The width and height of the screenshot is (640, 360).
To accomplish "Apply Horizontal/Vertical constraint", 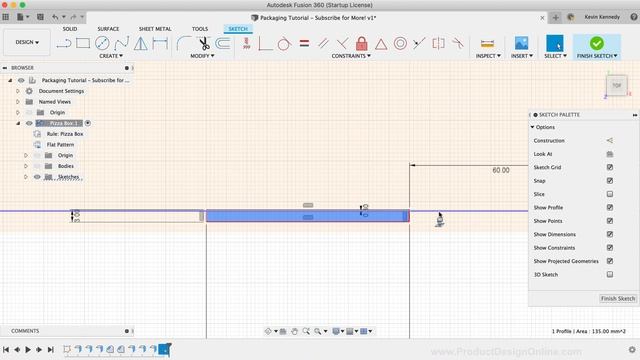I will [x=247, y=43].
